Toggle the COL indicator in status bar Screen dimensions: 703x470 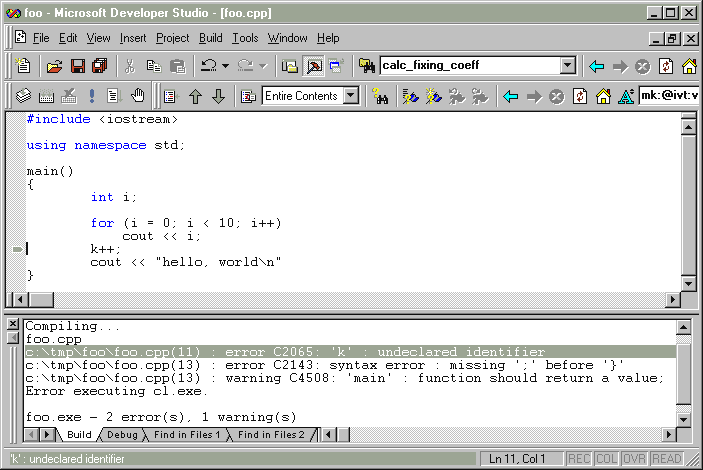pyautogui.click(x=607, y=459)
